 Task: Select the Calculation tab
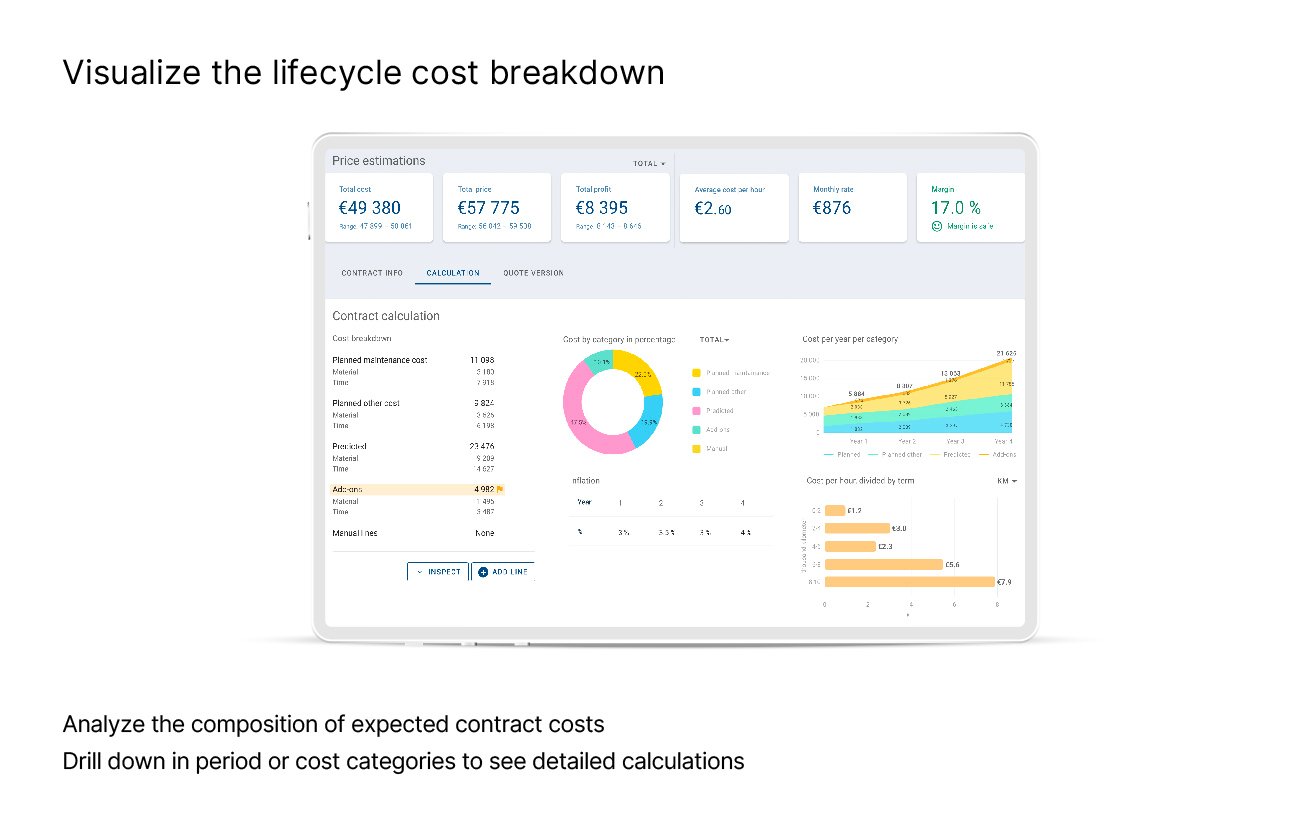[x=453, y=273]
